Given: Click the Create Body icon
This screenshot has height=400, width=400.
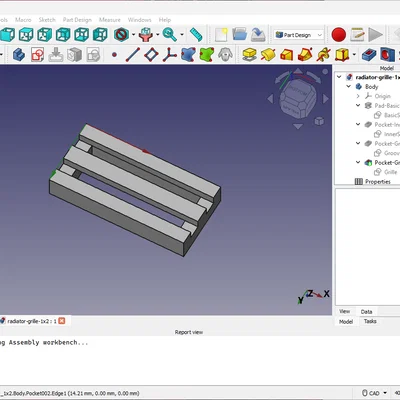Looking at the screenshot, I should point(19,54).
